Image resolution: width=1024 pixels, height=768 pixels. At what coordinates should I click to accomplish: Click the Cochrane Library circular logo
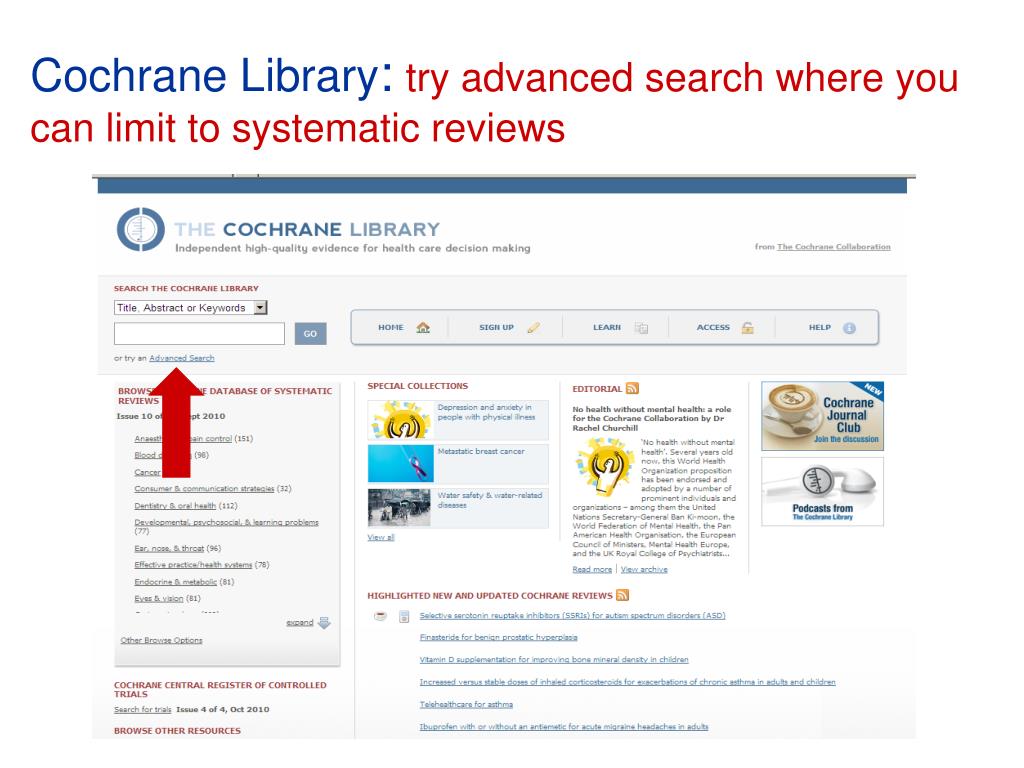(x=140, y=229)
